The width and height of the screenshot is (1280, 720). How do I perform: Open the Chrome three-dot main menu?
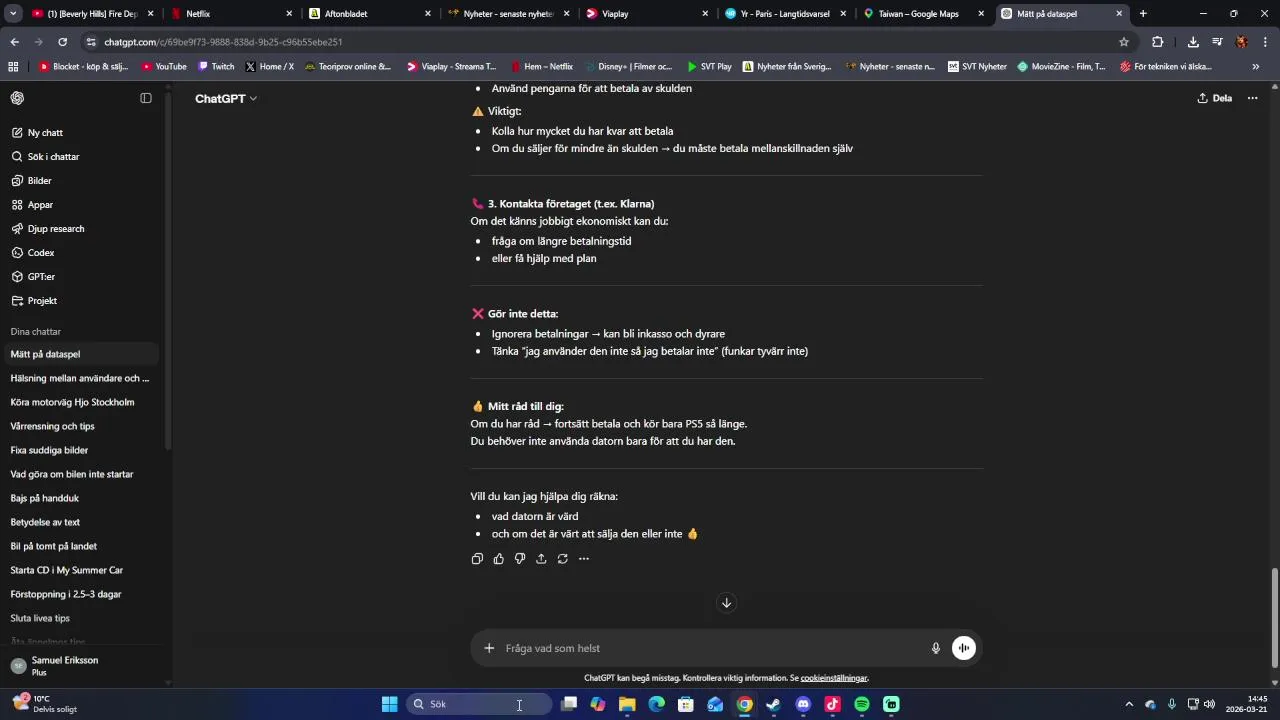coord(1266,42)
